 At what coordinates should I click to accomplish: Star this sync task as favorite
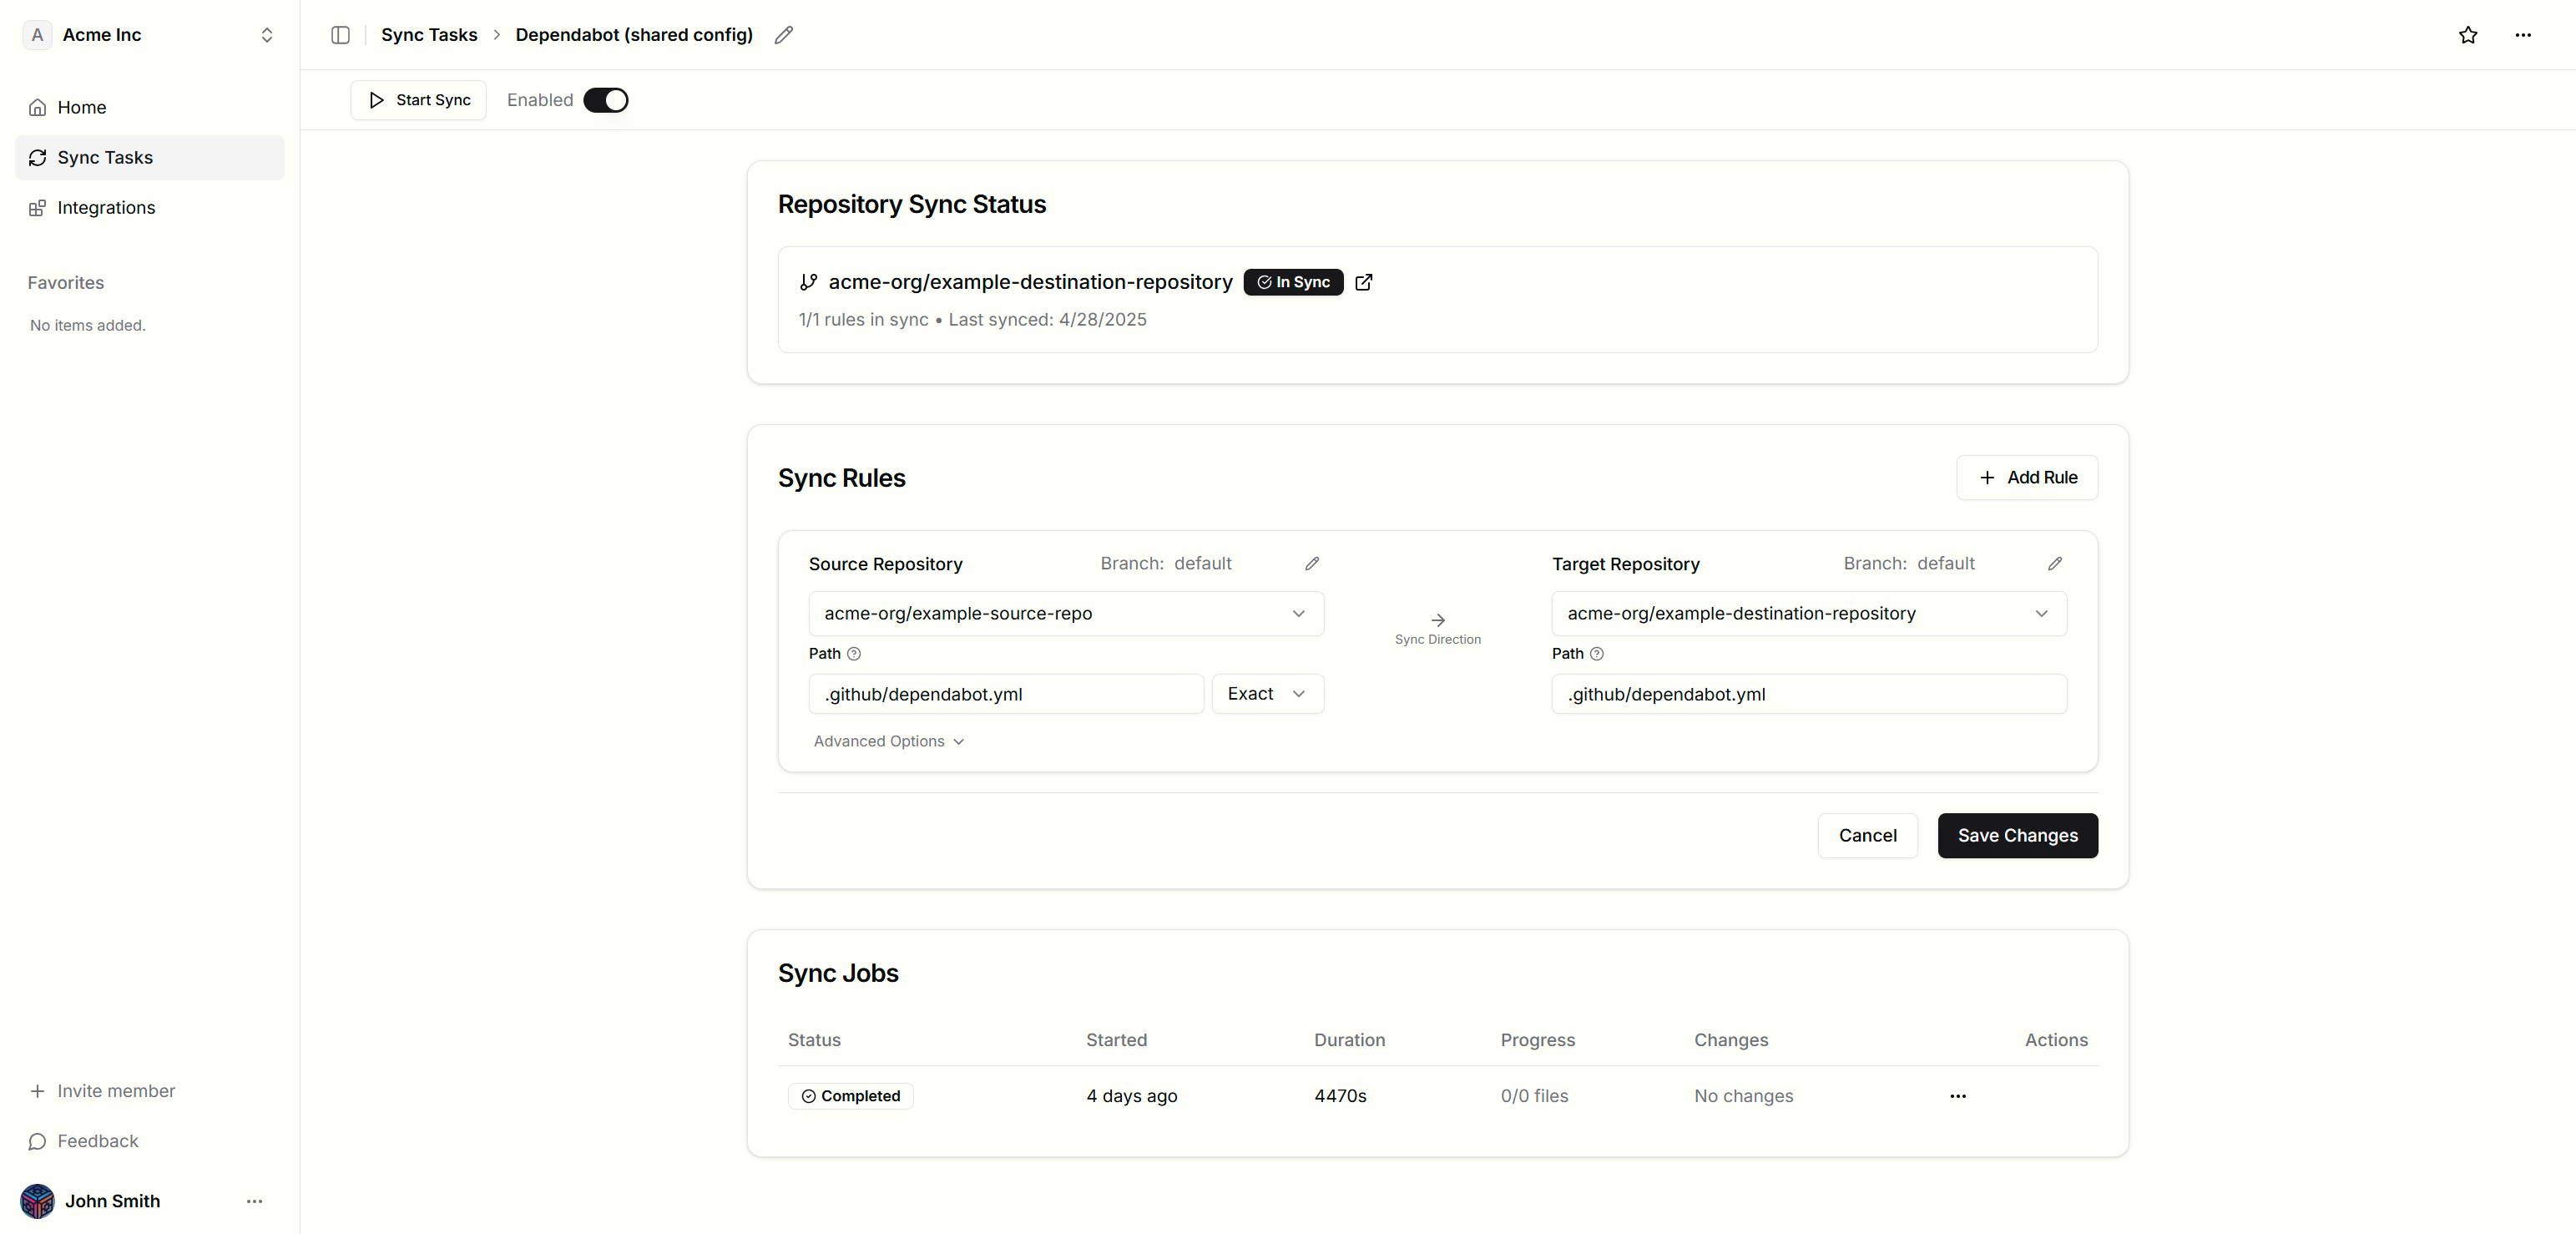point(2467,35)
